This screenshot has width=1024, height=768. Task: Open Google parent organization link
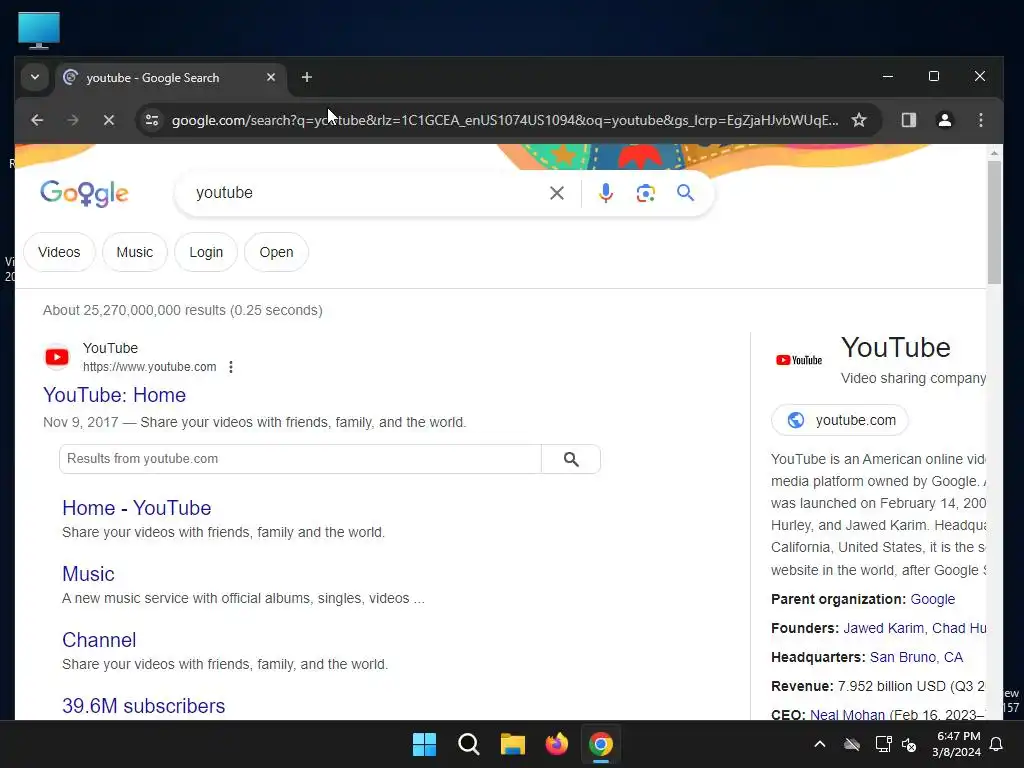pyautogui.click(x=933, y=600)
